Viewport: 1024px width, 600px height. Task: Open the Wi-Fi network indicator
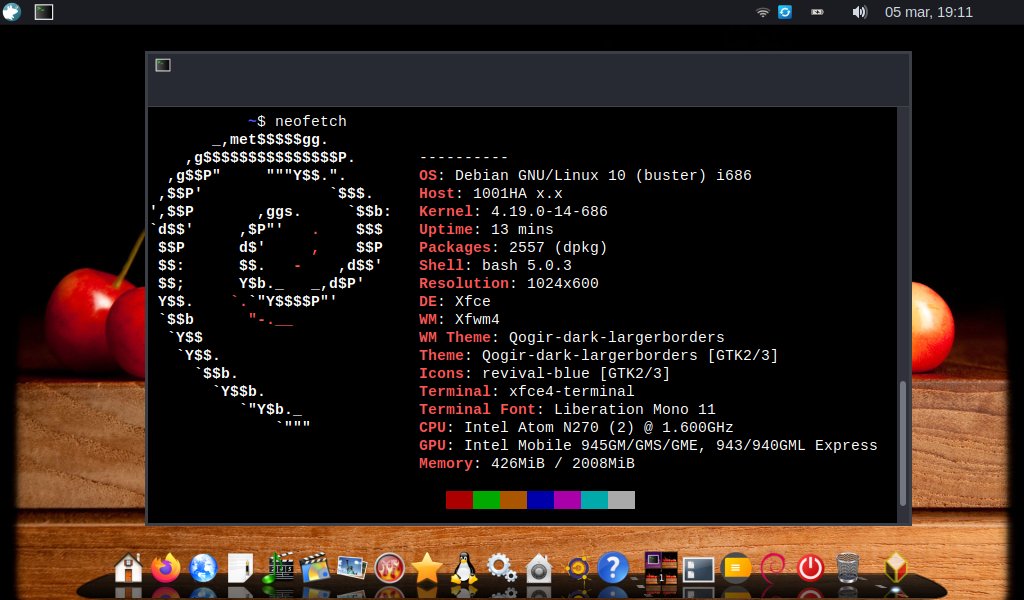[x=763, y=12]
